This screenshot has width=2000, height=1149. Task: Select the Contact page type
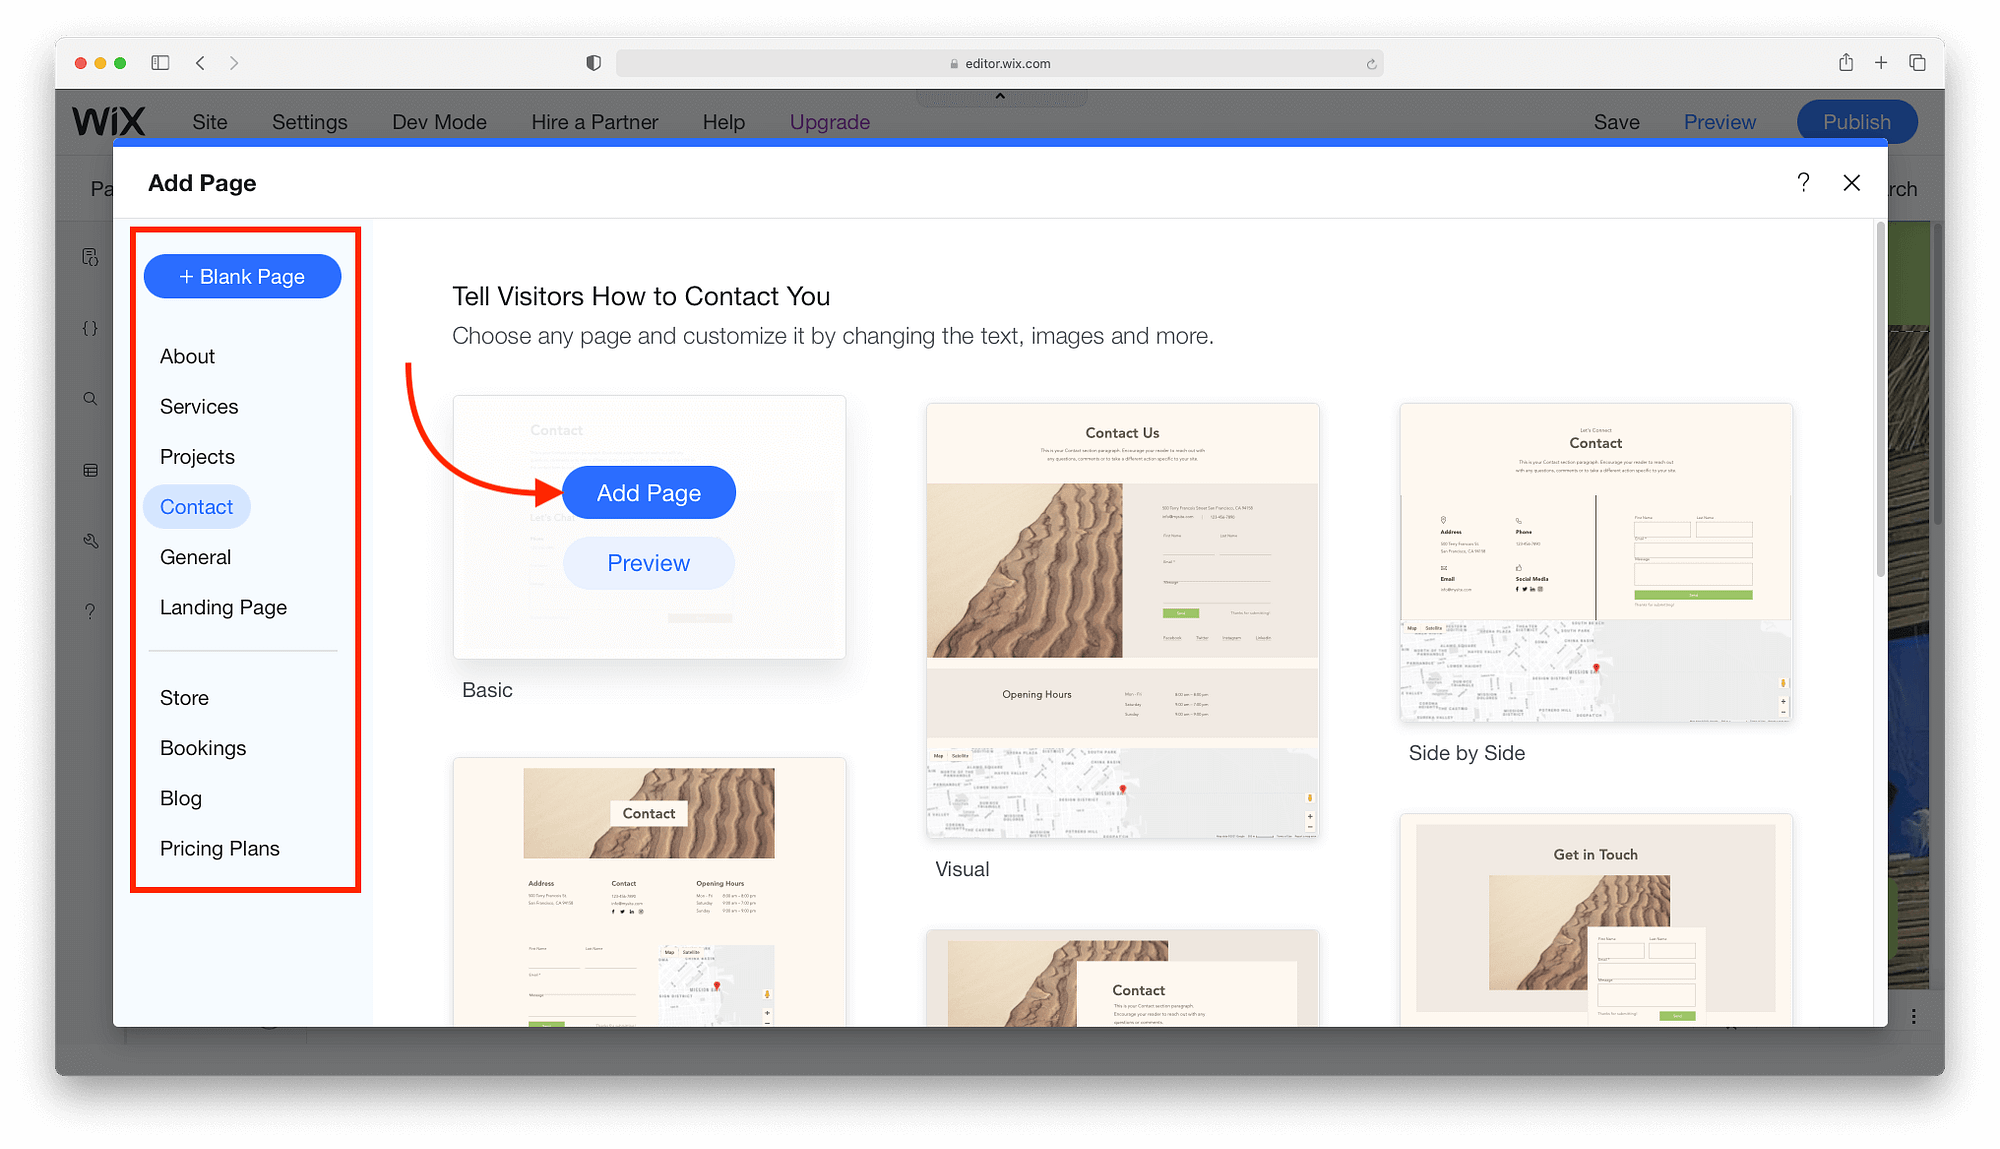pyautogui.click(x=196, y=507)
